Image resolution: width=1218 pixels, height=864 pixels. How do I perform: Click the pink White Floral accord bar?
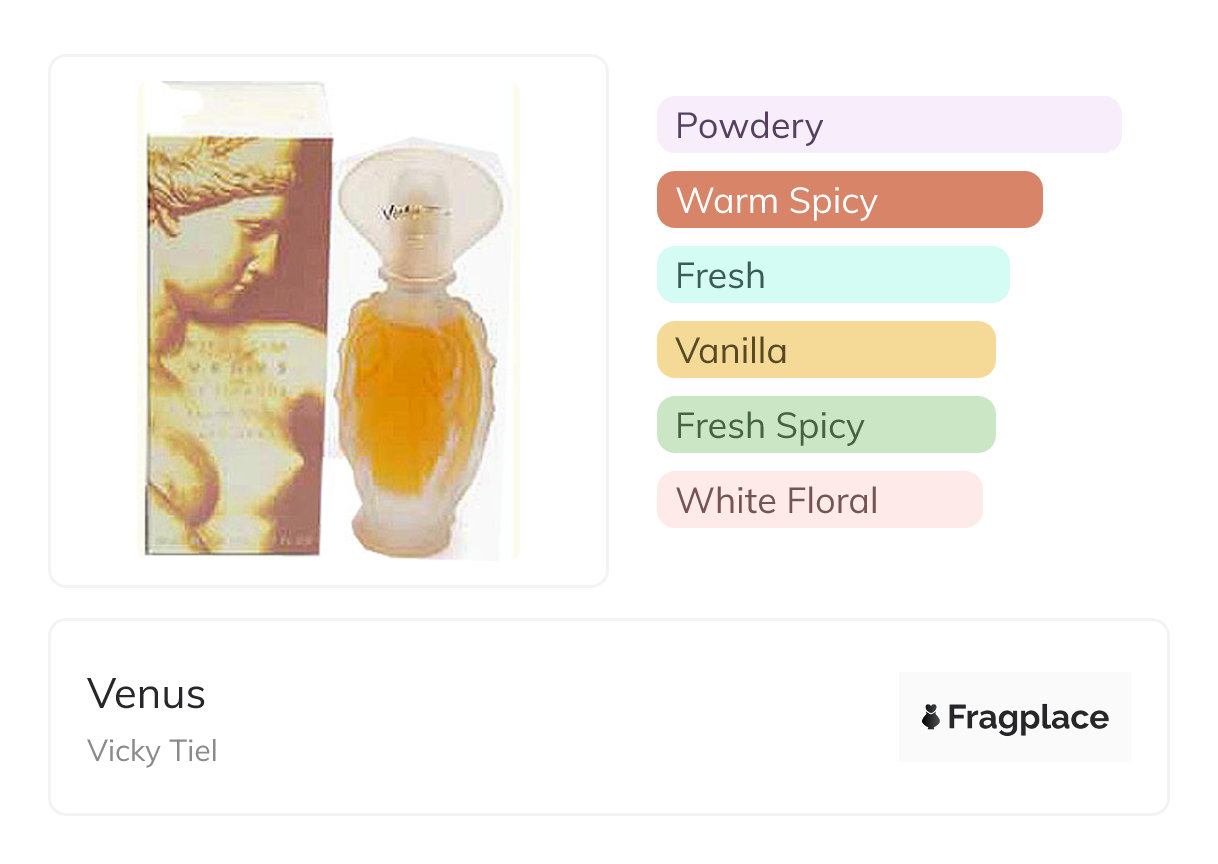click(819, 500)
